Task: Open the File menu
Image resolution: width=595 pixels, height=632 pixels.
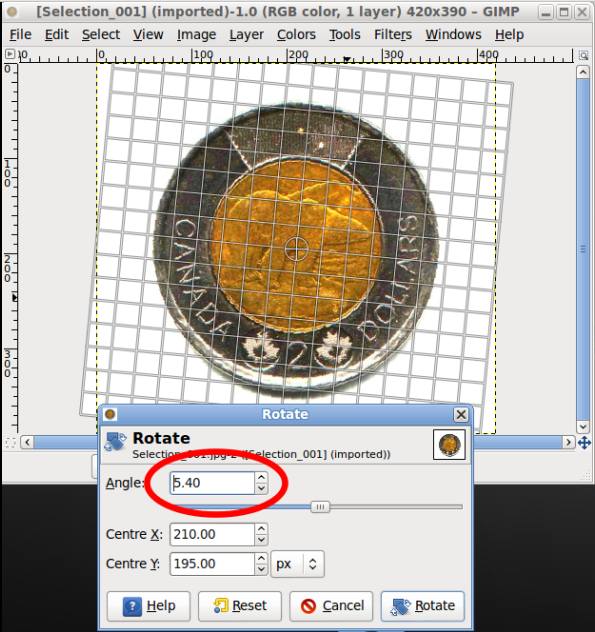Action: [x=20, y=35]
